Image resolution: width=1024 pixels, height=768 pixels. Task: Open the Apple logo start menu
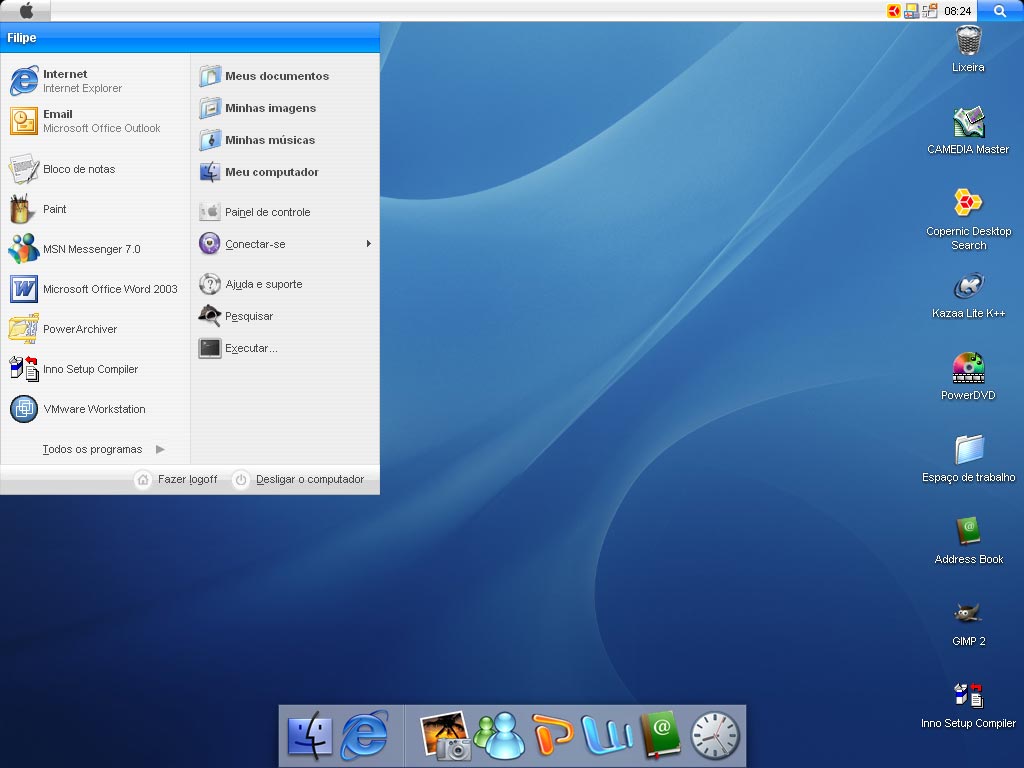[25, 10]
